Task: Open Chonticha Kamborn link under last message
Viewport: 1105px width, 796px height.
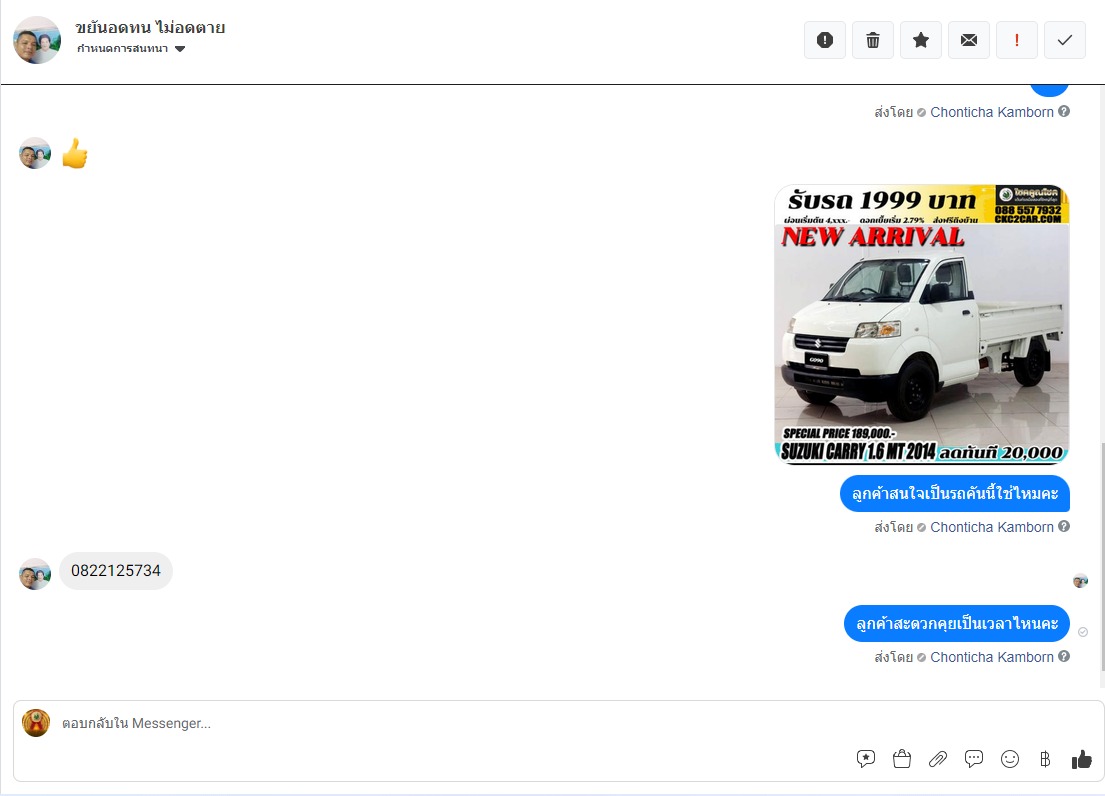Action: coord(992,657)
